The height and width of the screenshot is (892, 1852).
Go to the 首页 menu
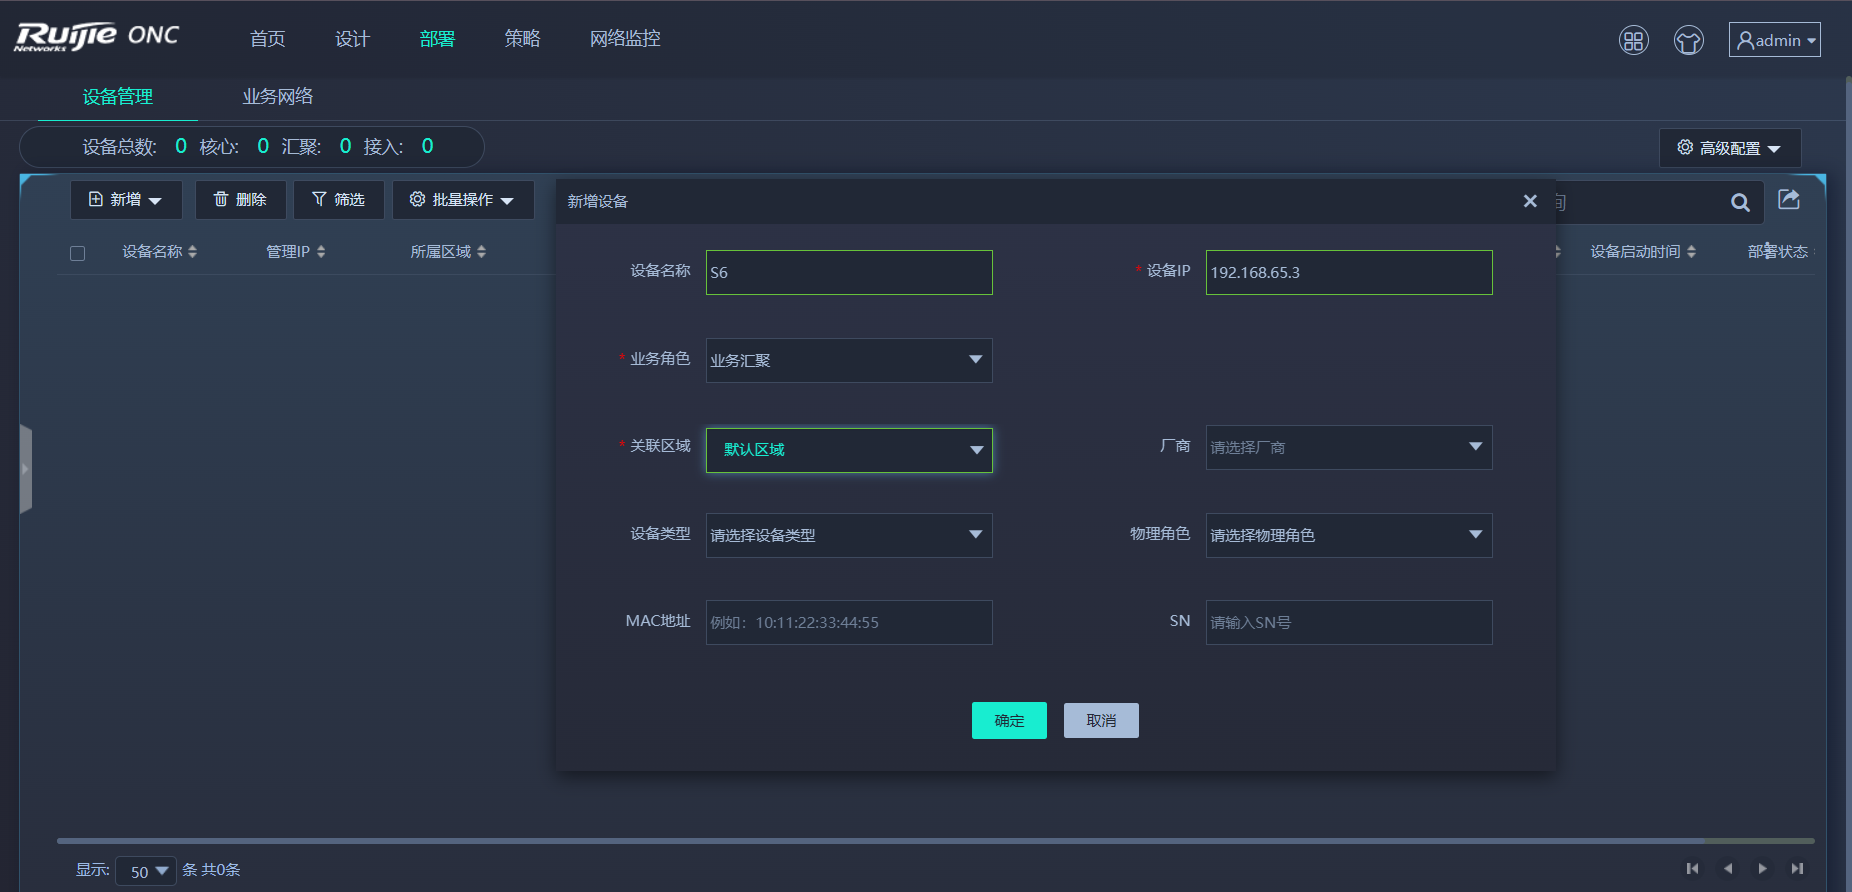(x=268, y=38)
